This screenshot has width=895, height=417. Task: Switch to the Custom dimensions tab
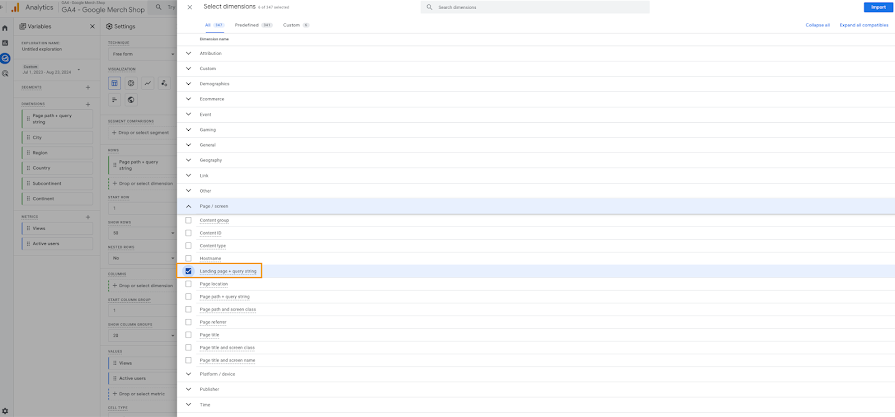(x=296, y=25)
